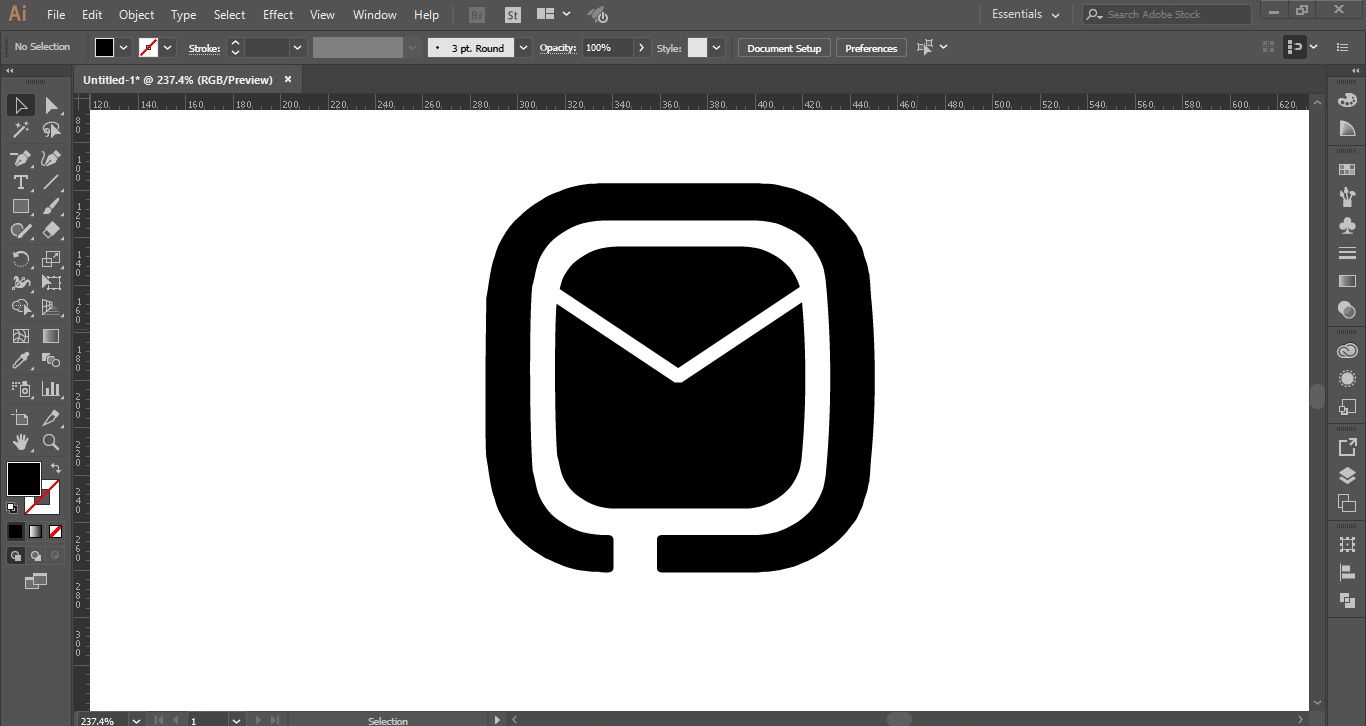Set paint type to Color
Viewport: 1366px width, 726px height.
16,532
